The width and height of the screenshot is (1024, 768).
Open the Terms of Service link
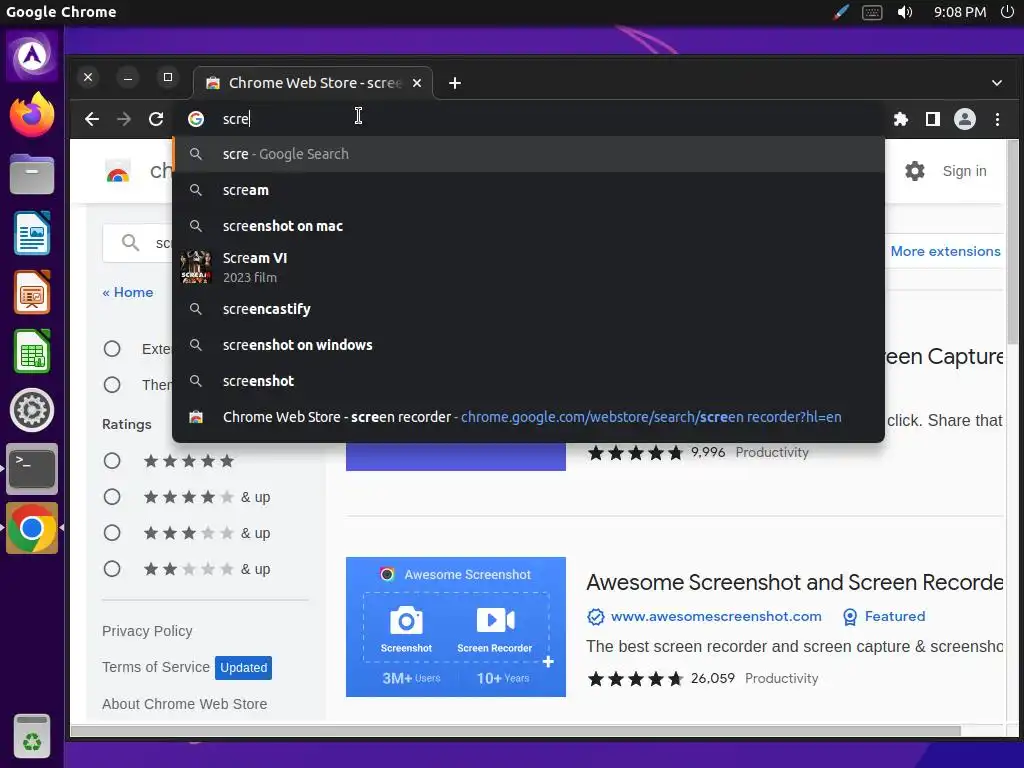155,667
